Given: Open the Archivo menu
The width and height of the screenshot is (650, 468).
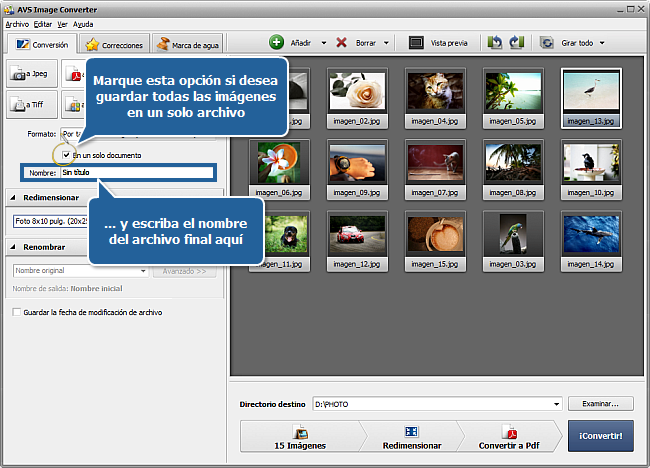Looking at the screenshot, I should pos(17,22).
